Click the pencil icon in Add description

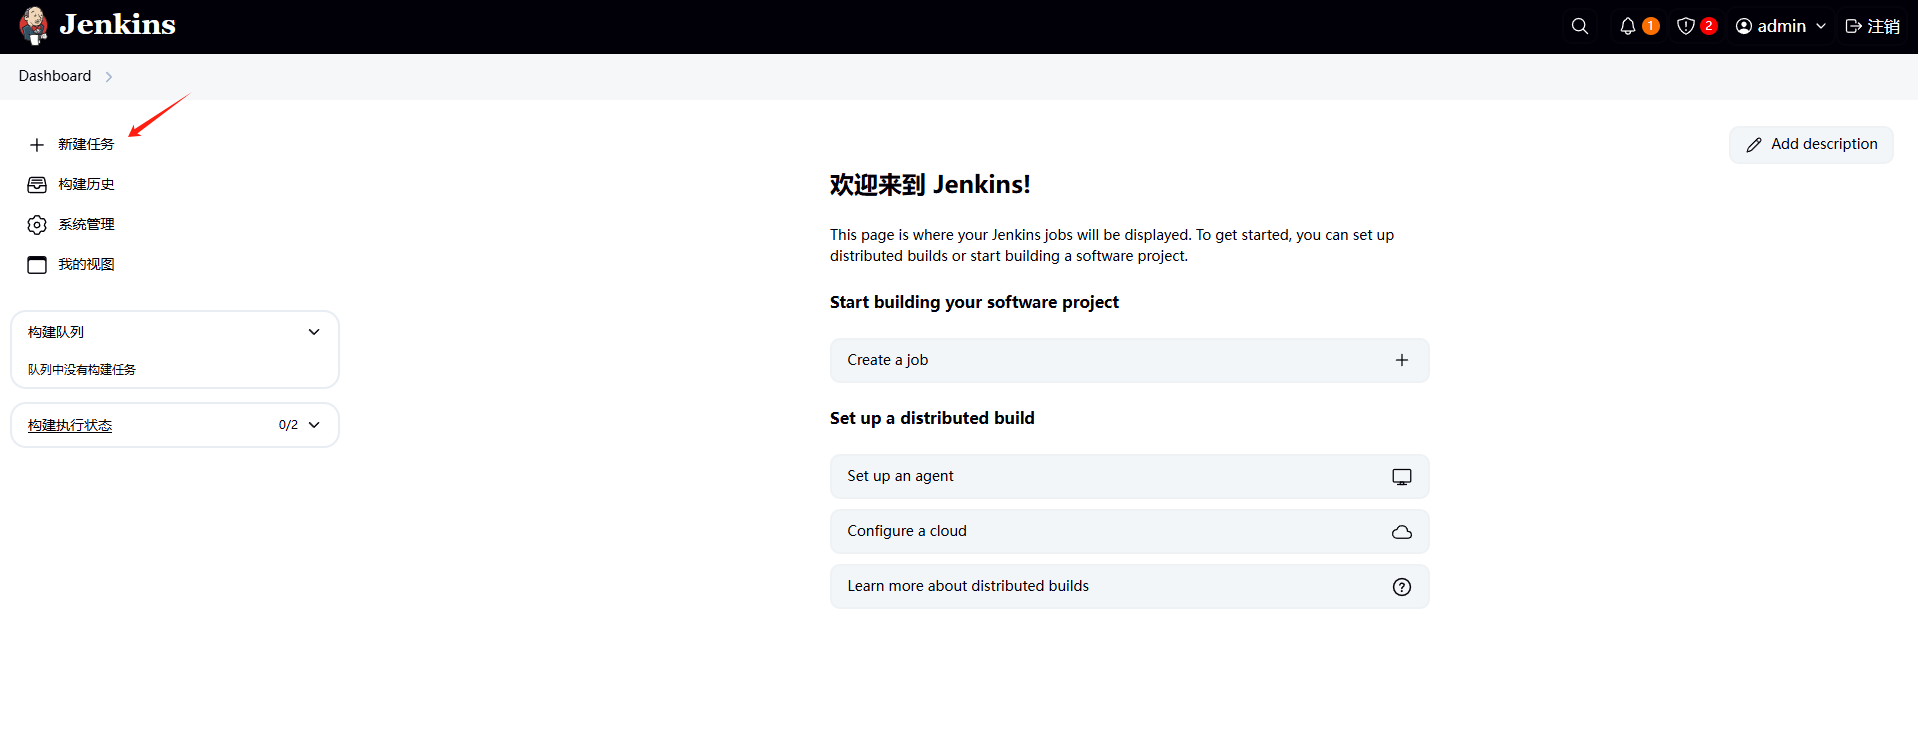coord(1754,145)
